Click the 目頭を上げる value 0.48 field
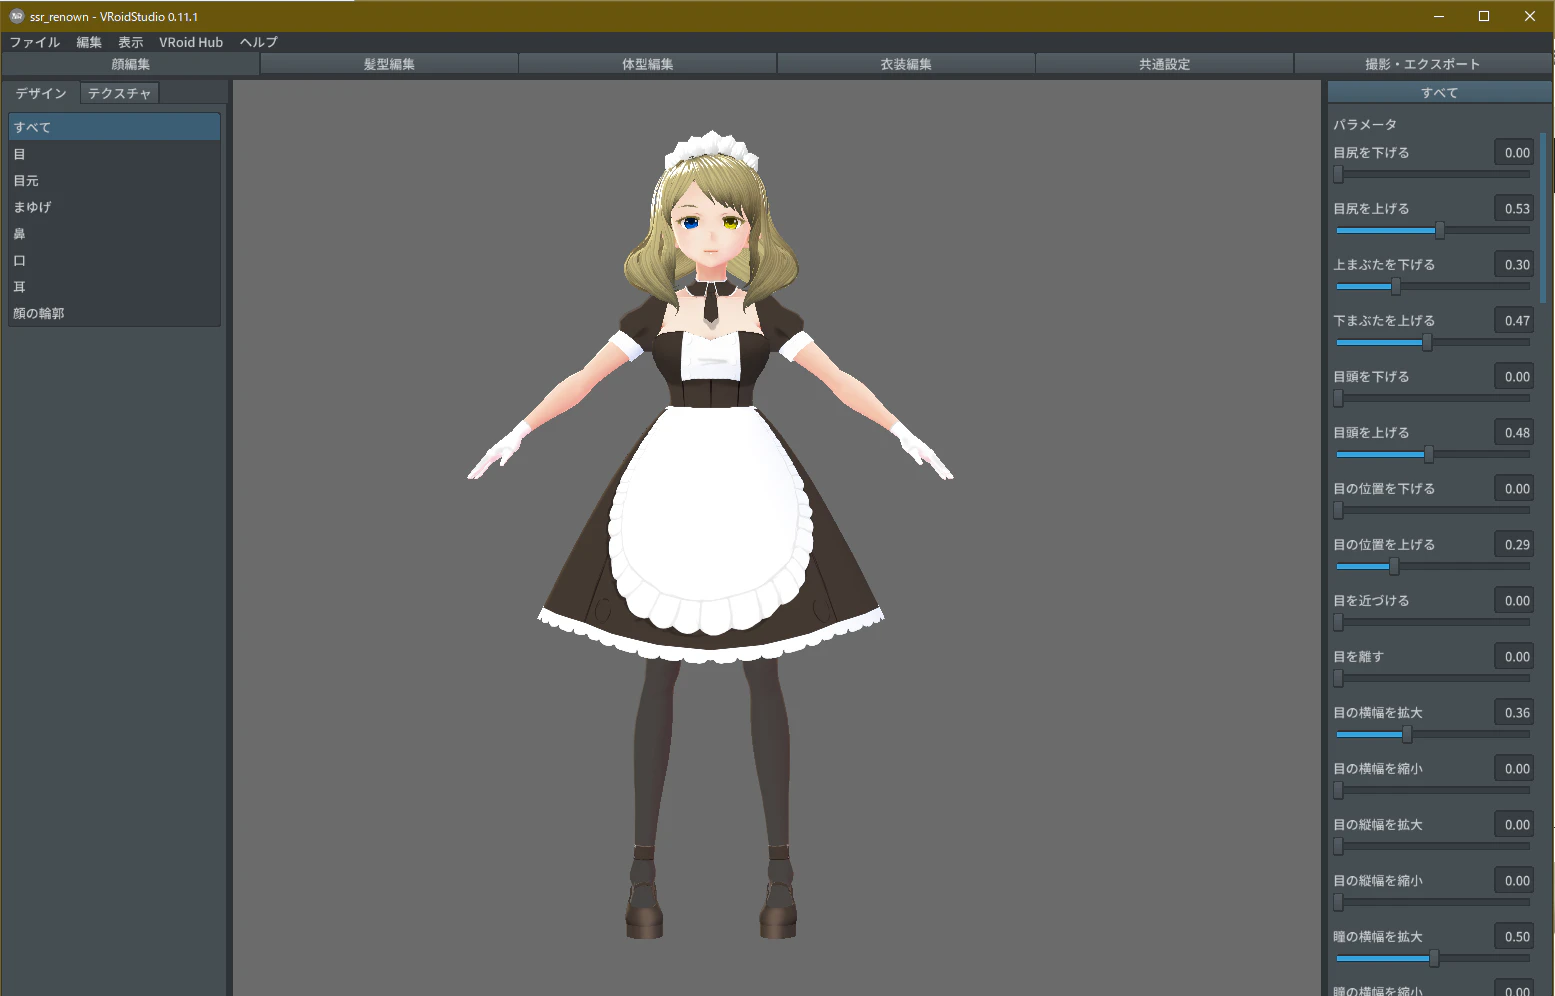The image size is (1555, 996). [1514, 432]
